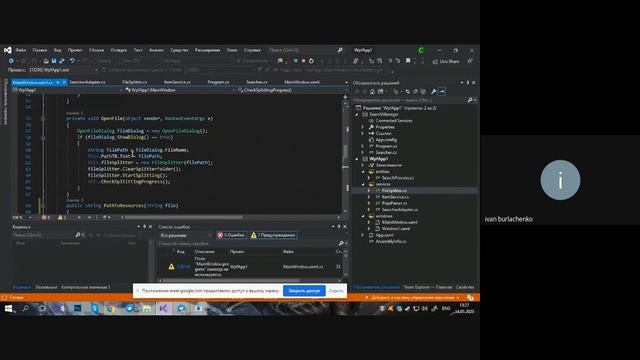Click Add to source control in status bar
Screen dimensions: 640x360
(412, 298)
